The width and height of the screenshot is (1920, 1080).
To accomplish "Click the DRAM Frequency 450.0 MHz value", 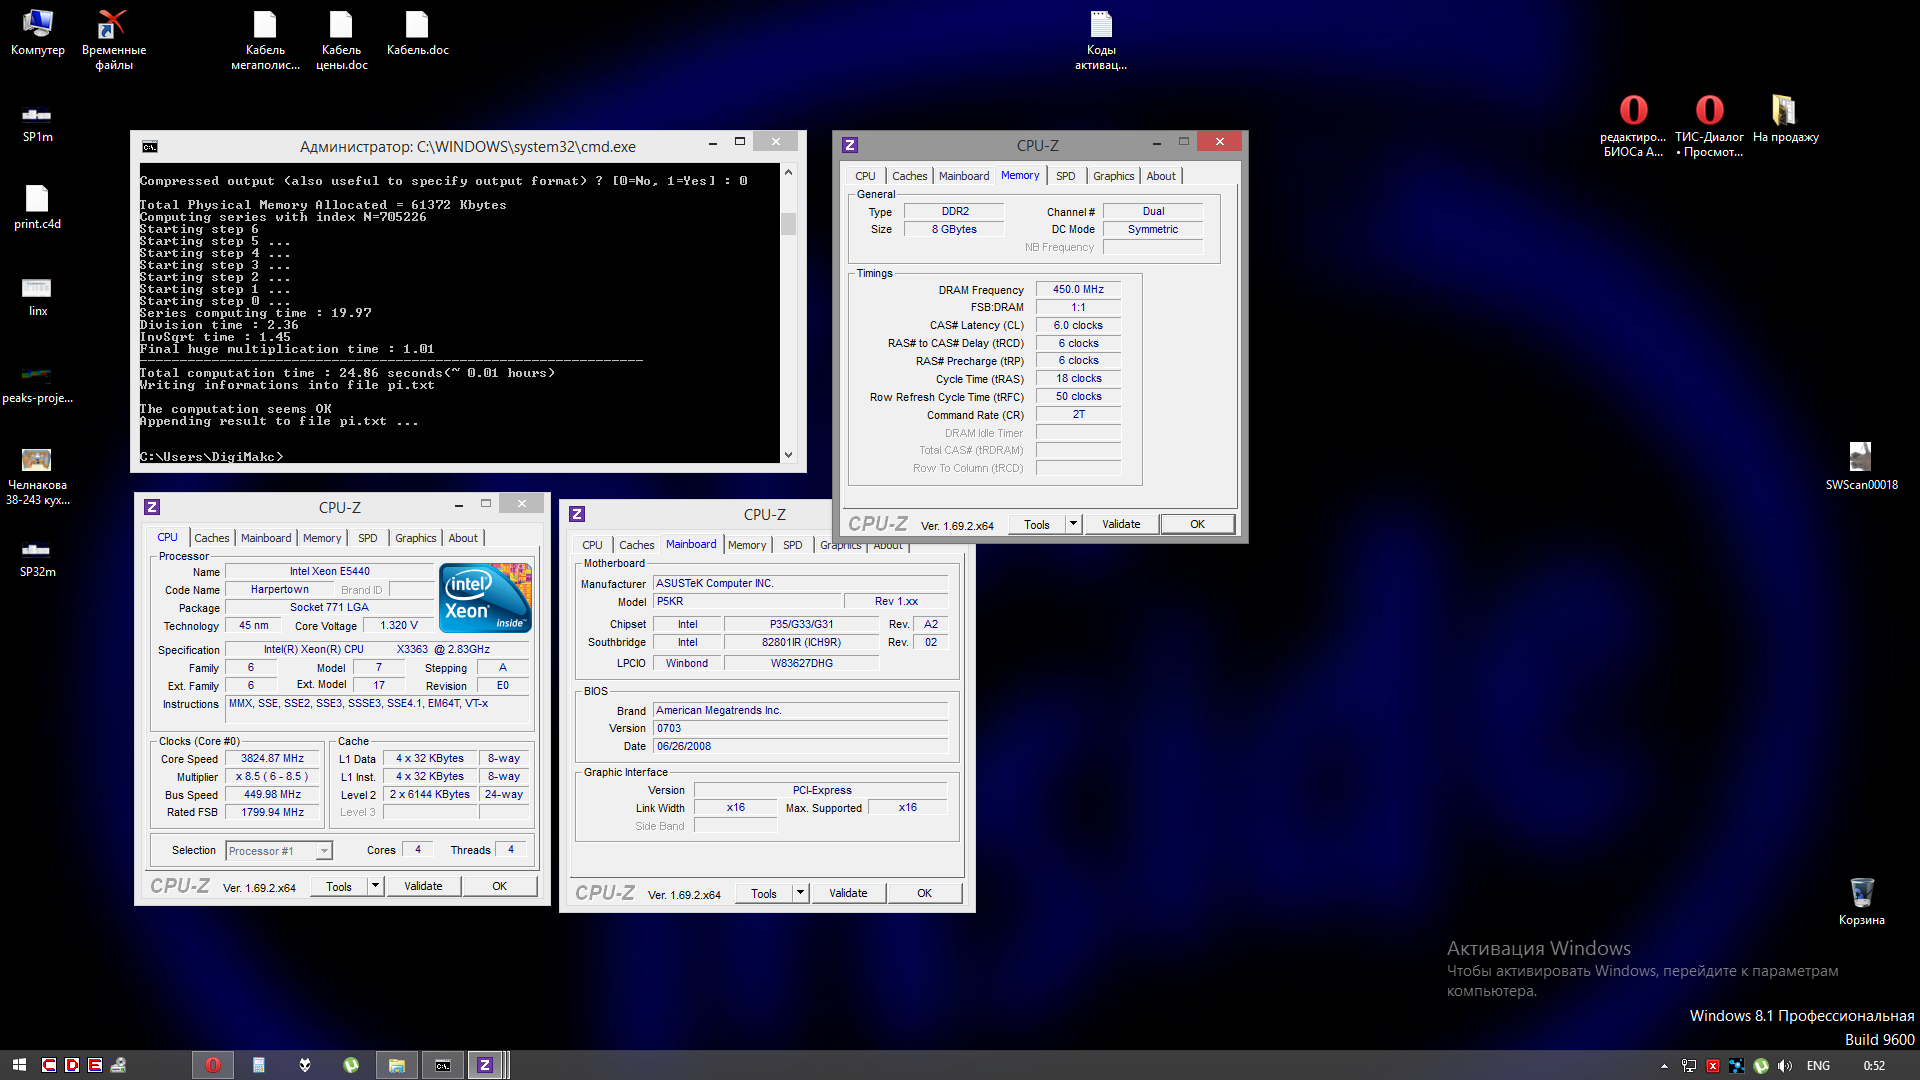I will coord(1078,290).
